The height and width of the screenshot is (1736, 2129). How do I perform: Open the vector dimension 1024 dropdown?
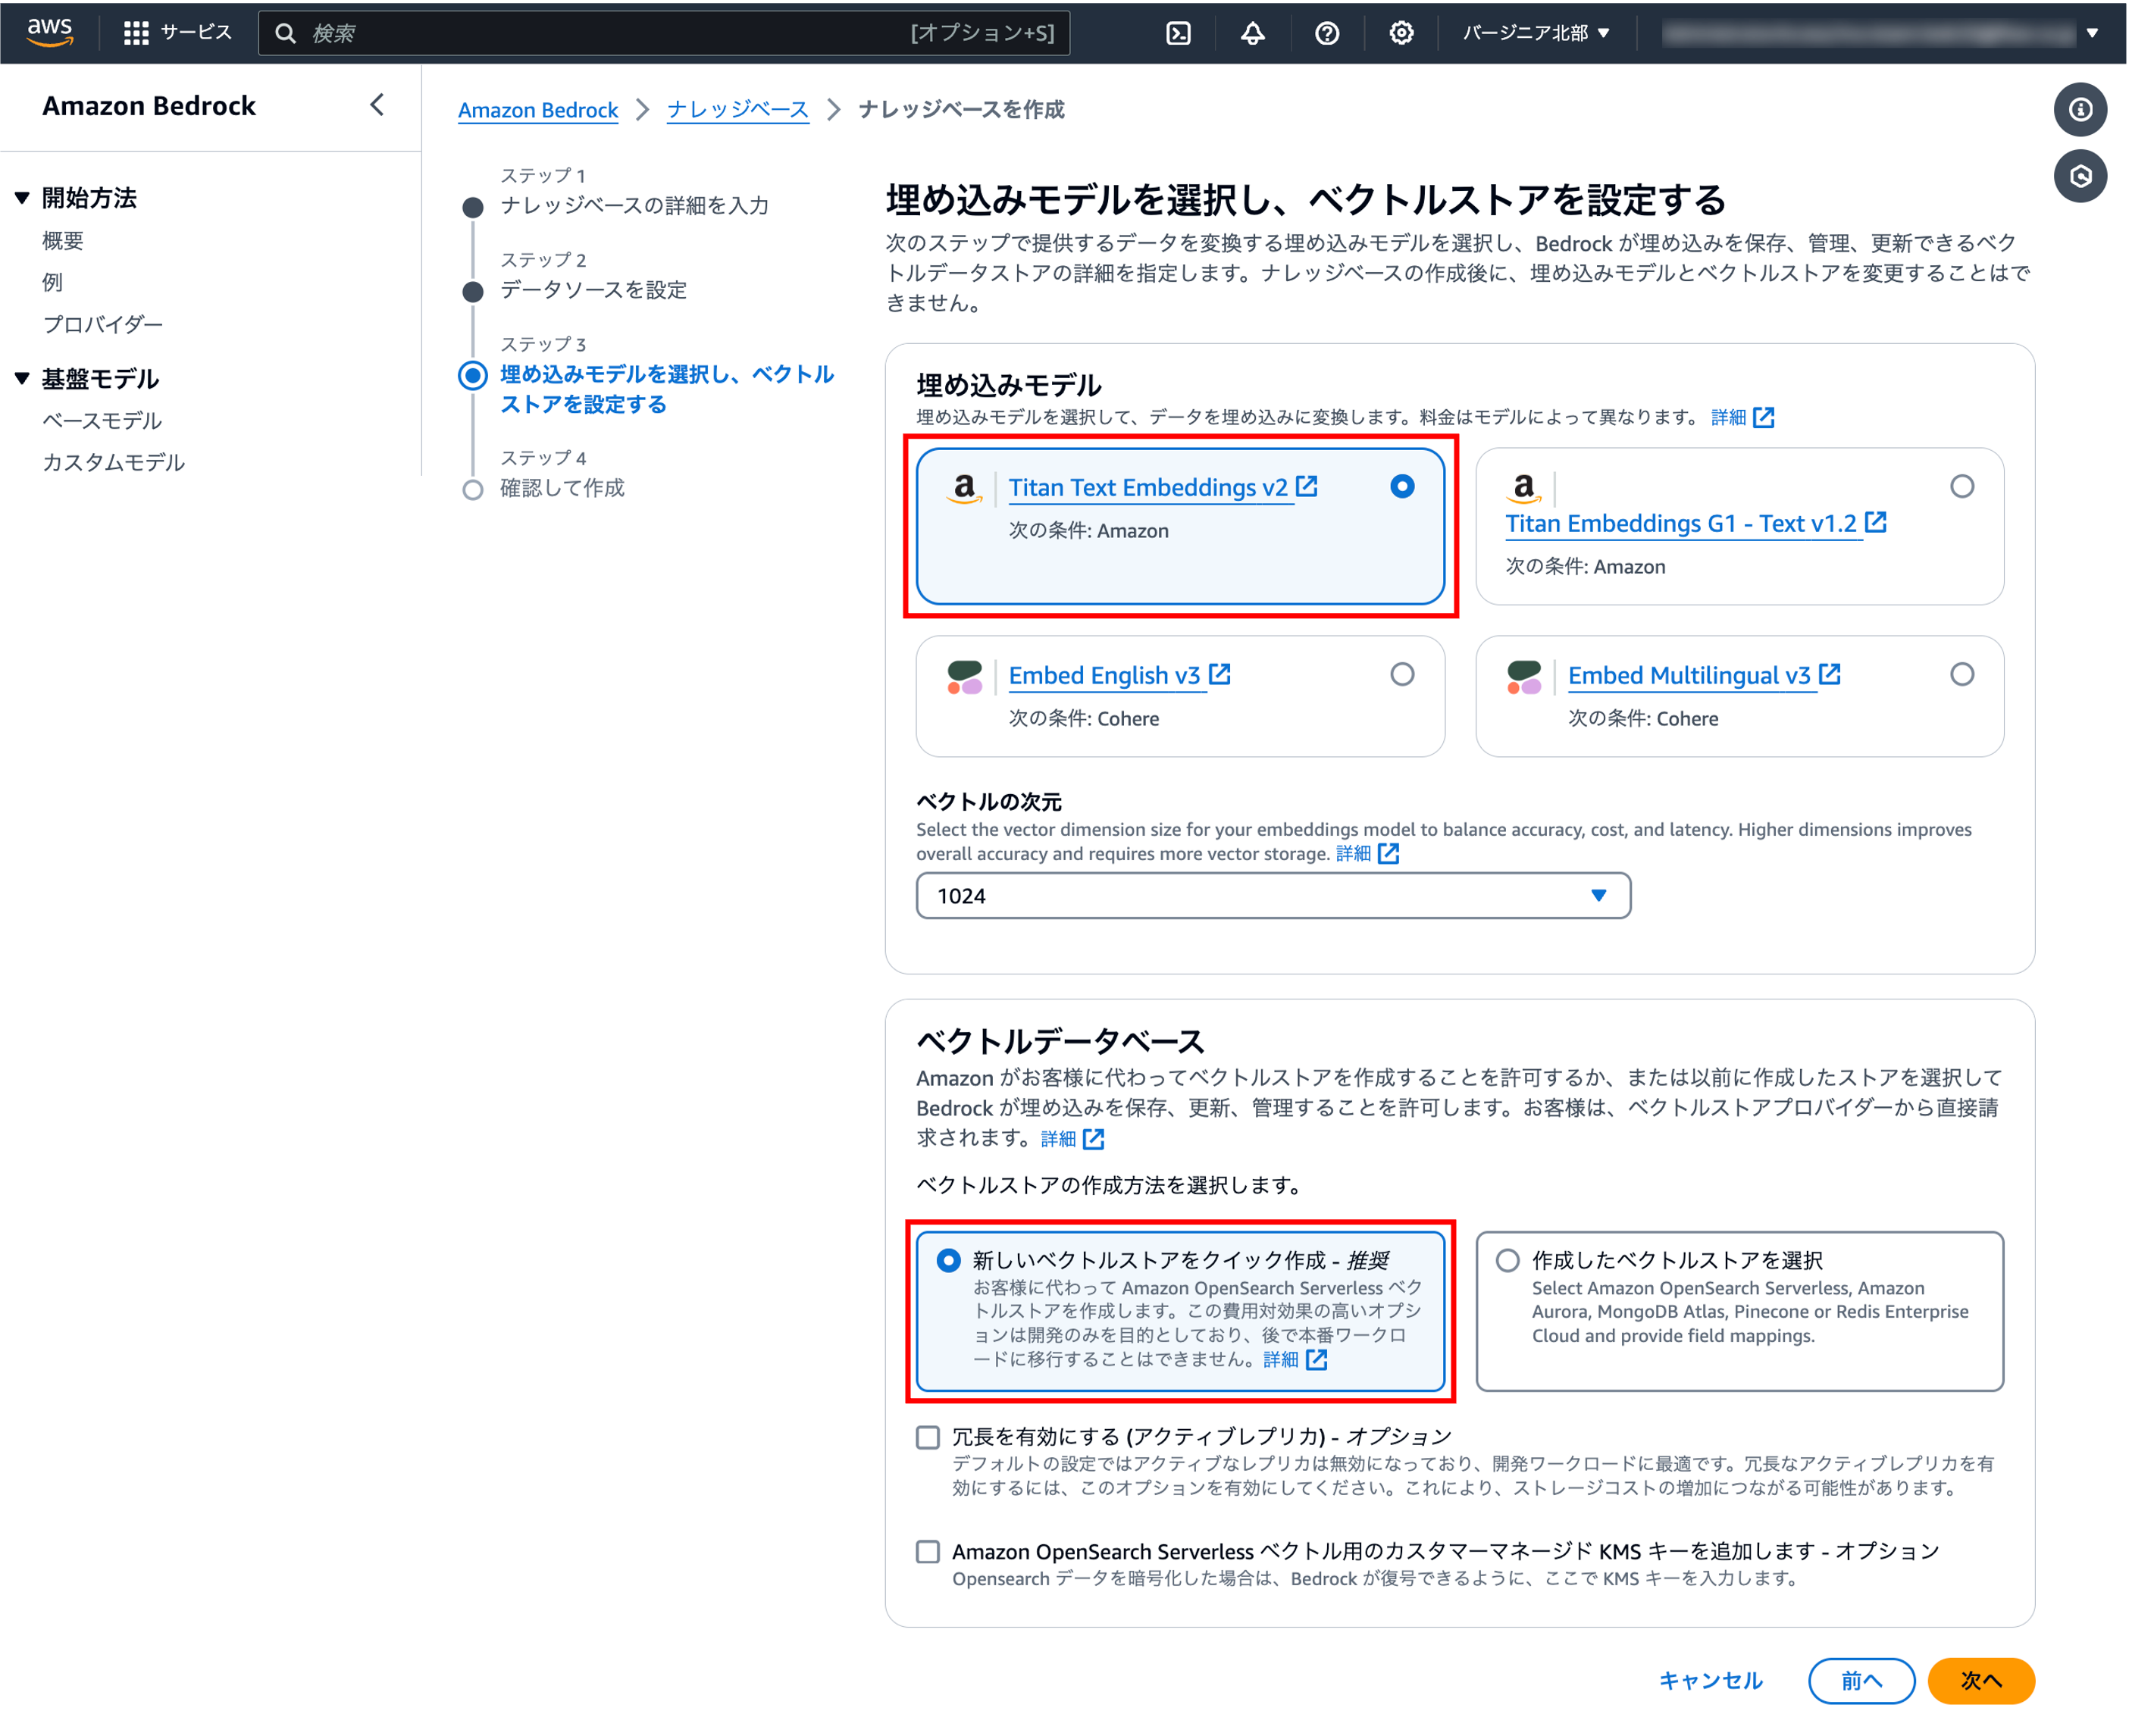pyautogui.click(x=1272, y=896)
